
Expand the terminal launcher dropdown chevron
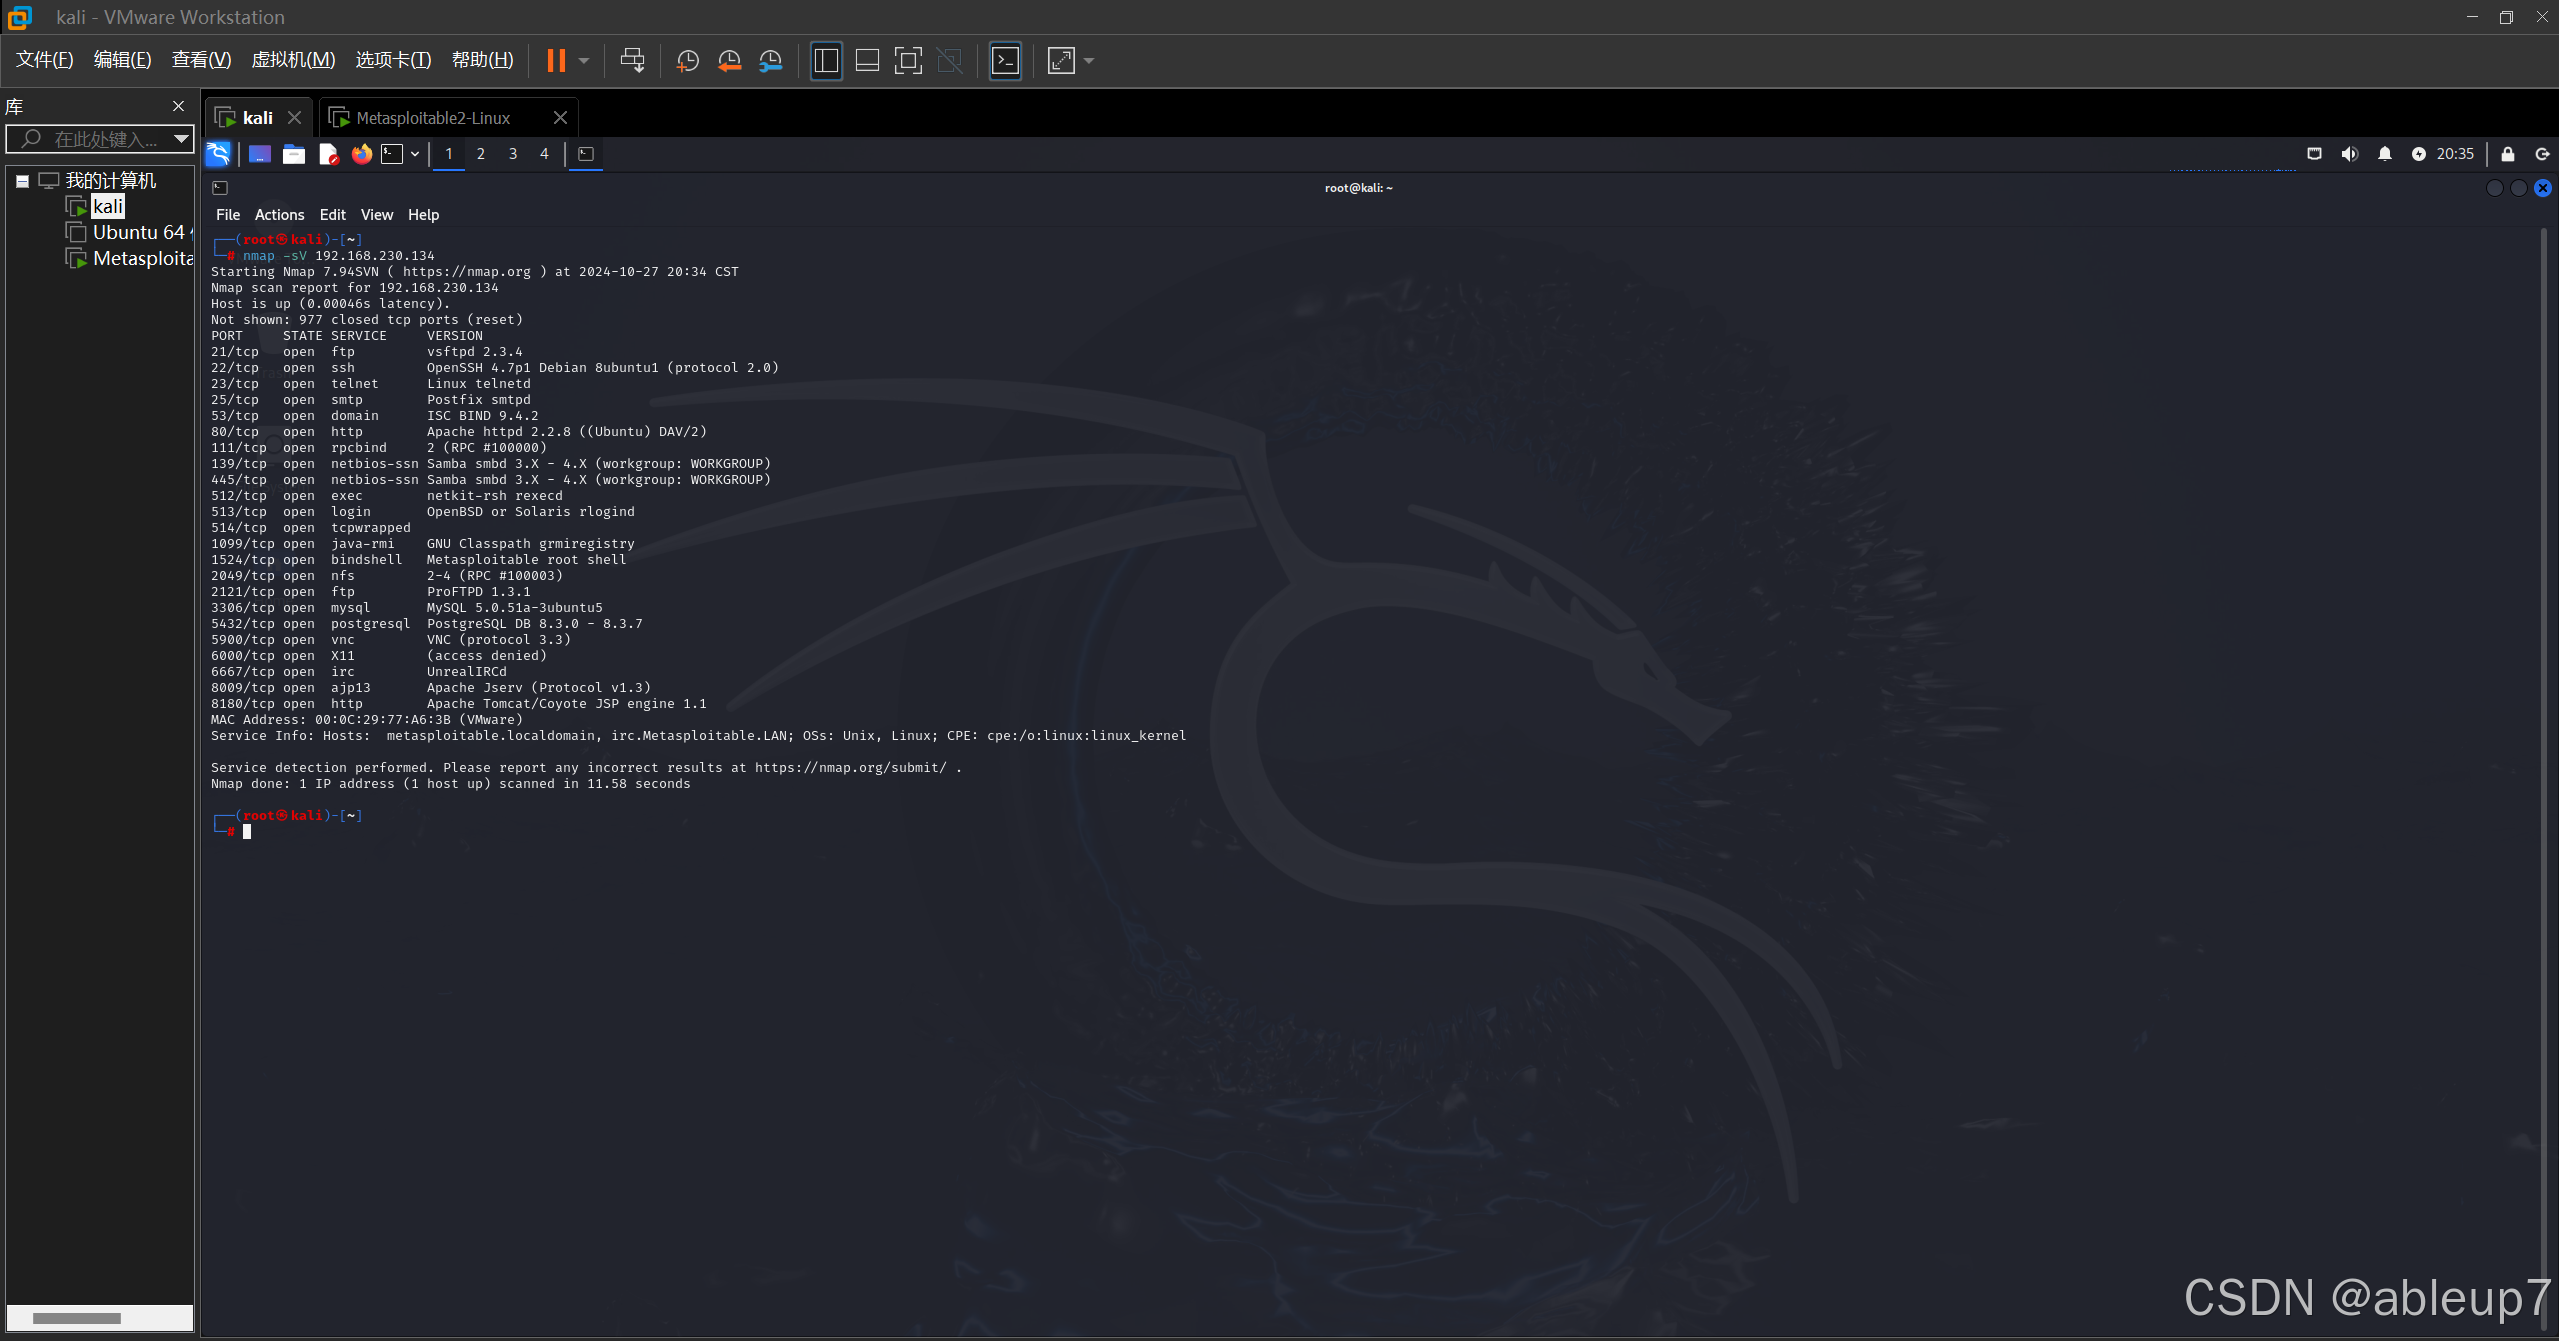coord(415,154)
